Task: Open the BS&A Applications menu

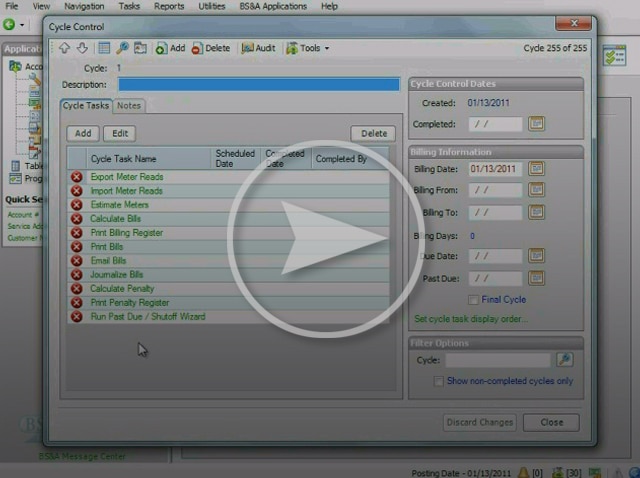Action: (x=273, y=6)
